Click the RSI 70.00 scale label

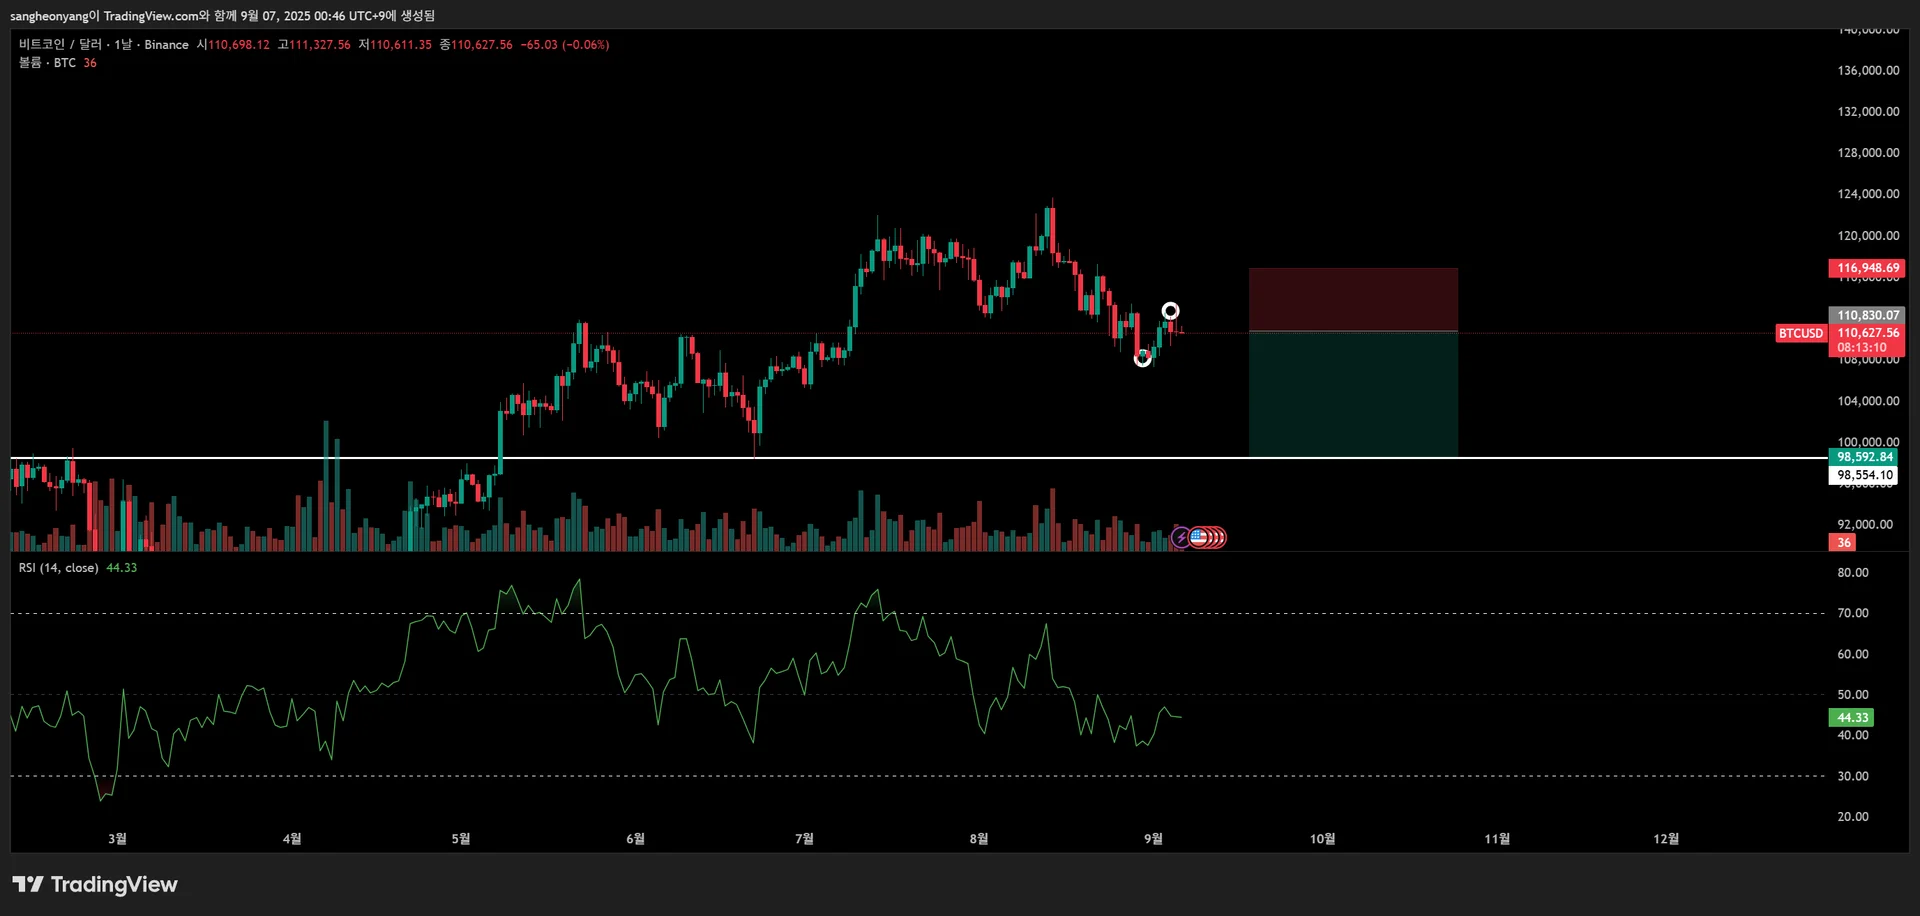click(x=1852, y=613)
